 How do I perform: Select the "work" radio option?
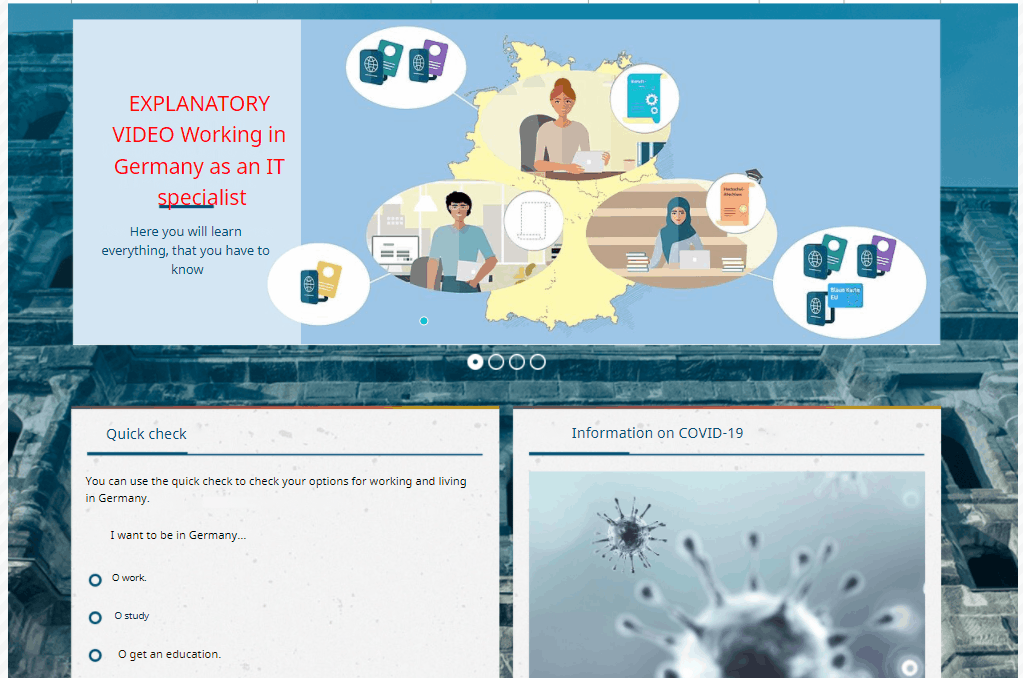(95, 579)
